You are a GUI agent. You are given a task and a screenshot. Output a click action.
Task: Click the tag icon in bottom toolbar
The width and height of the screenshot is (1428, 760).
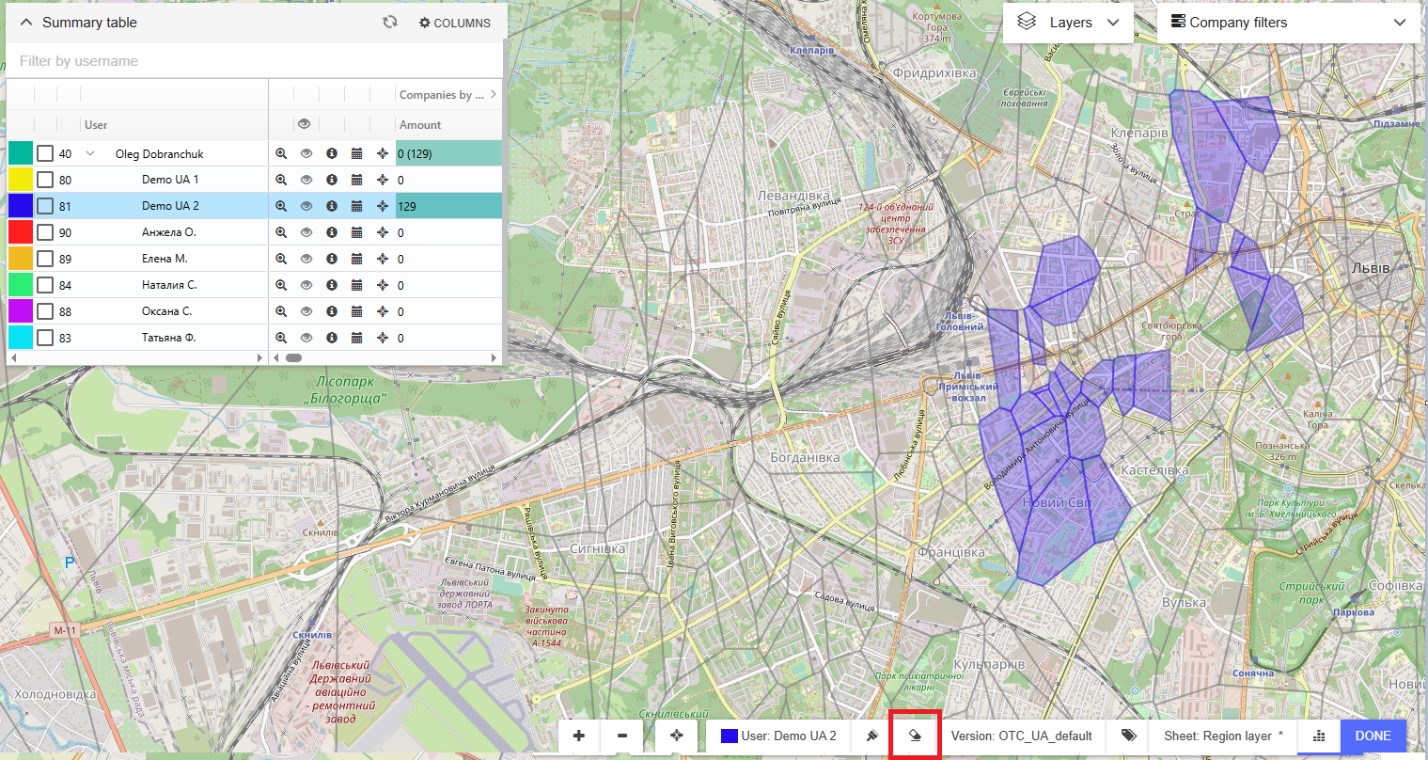click(1129, 736)
